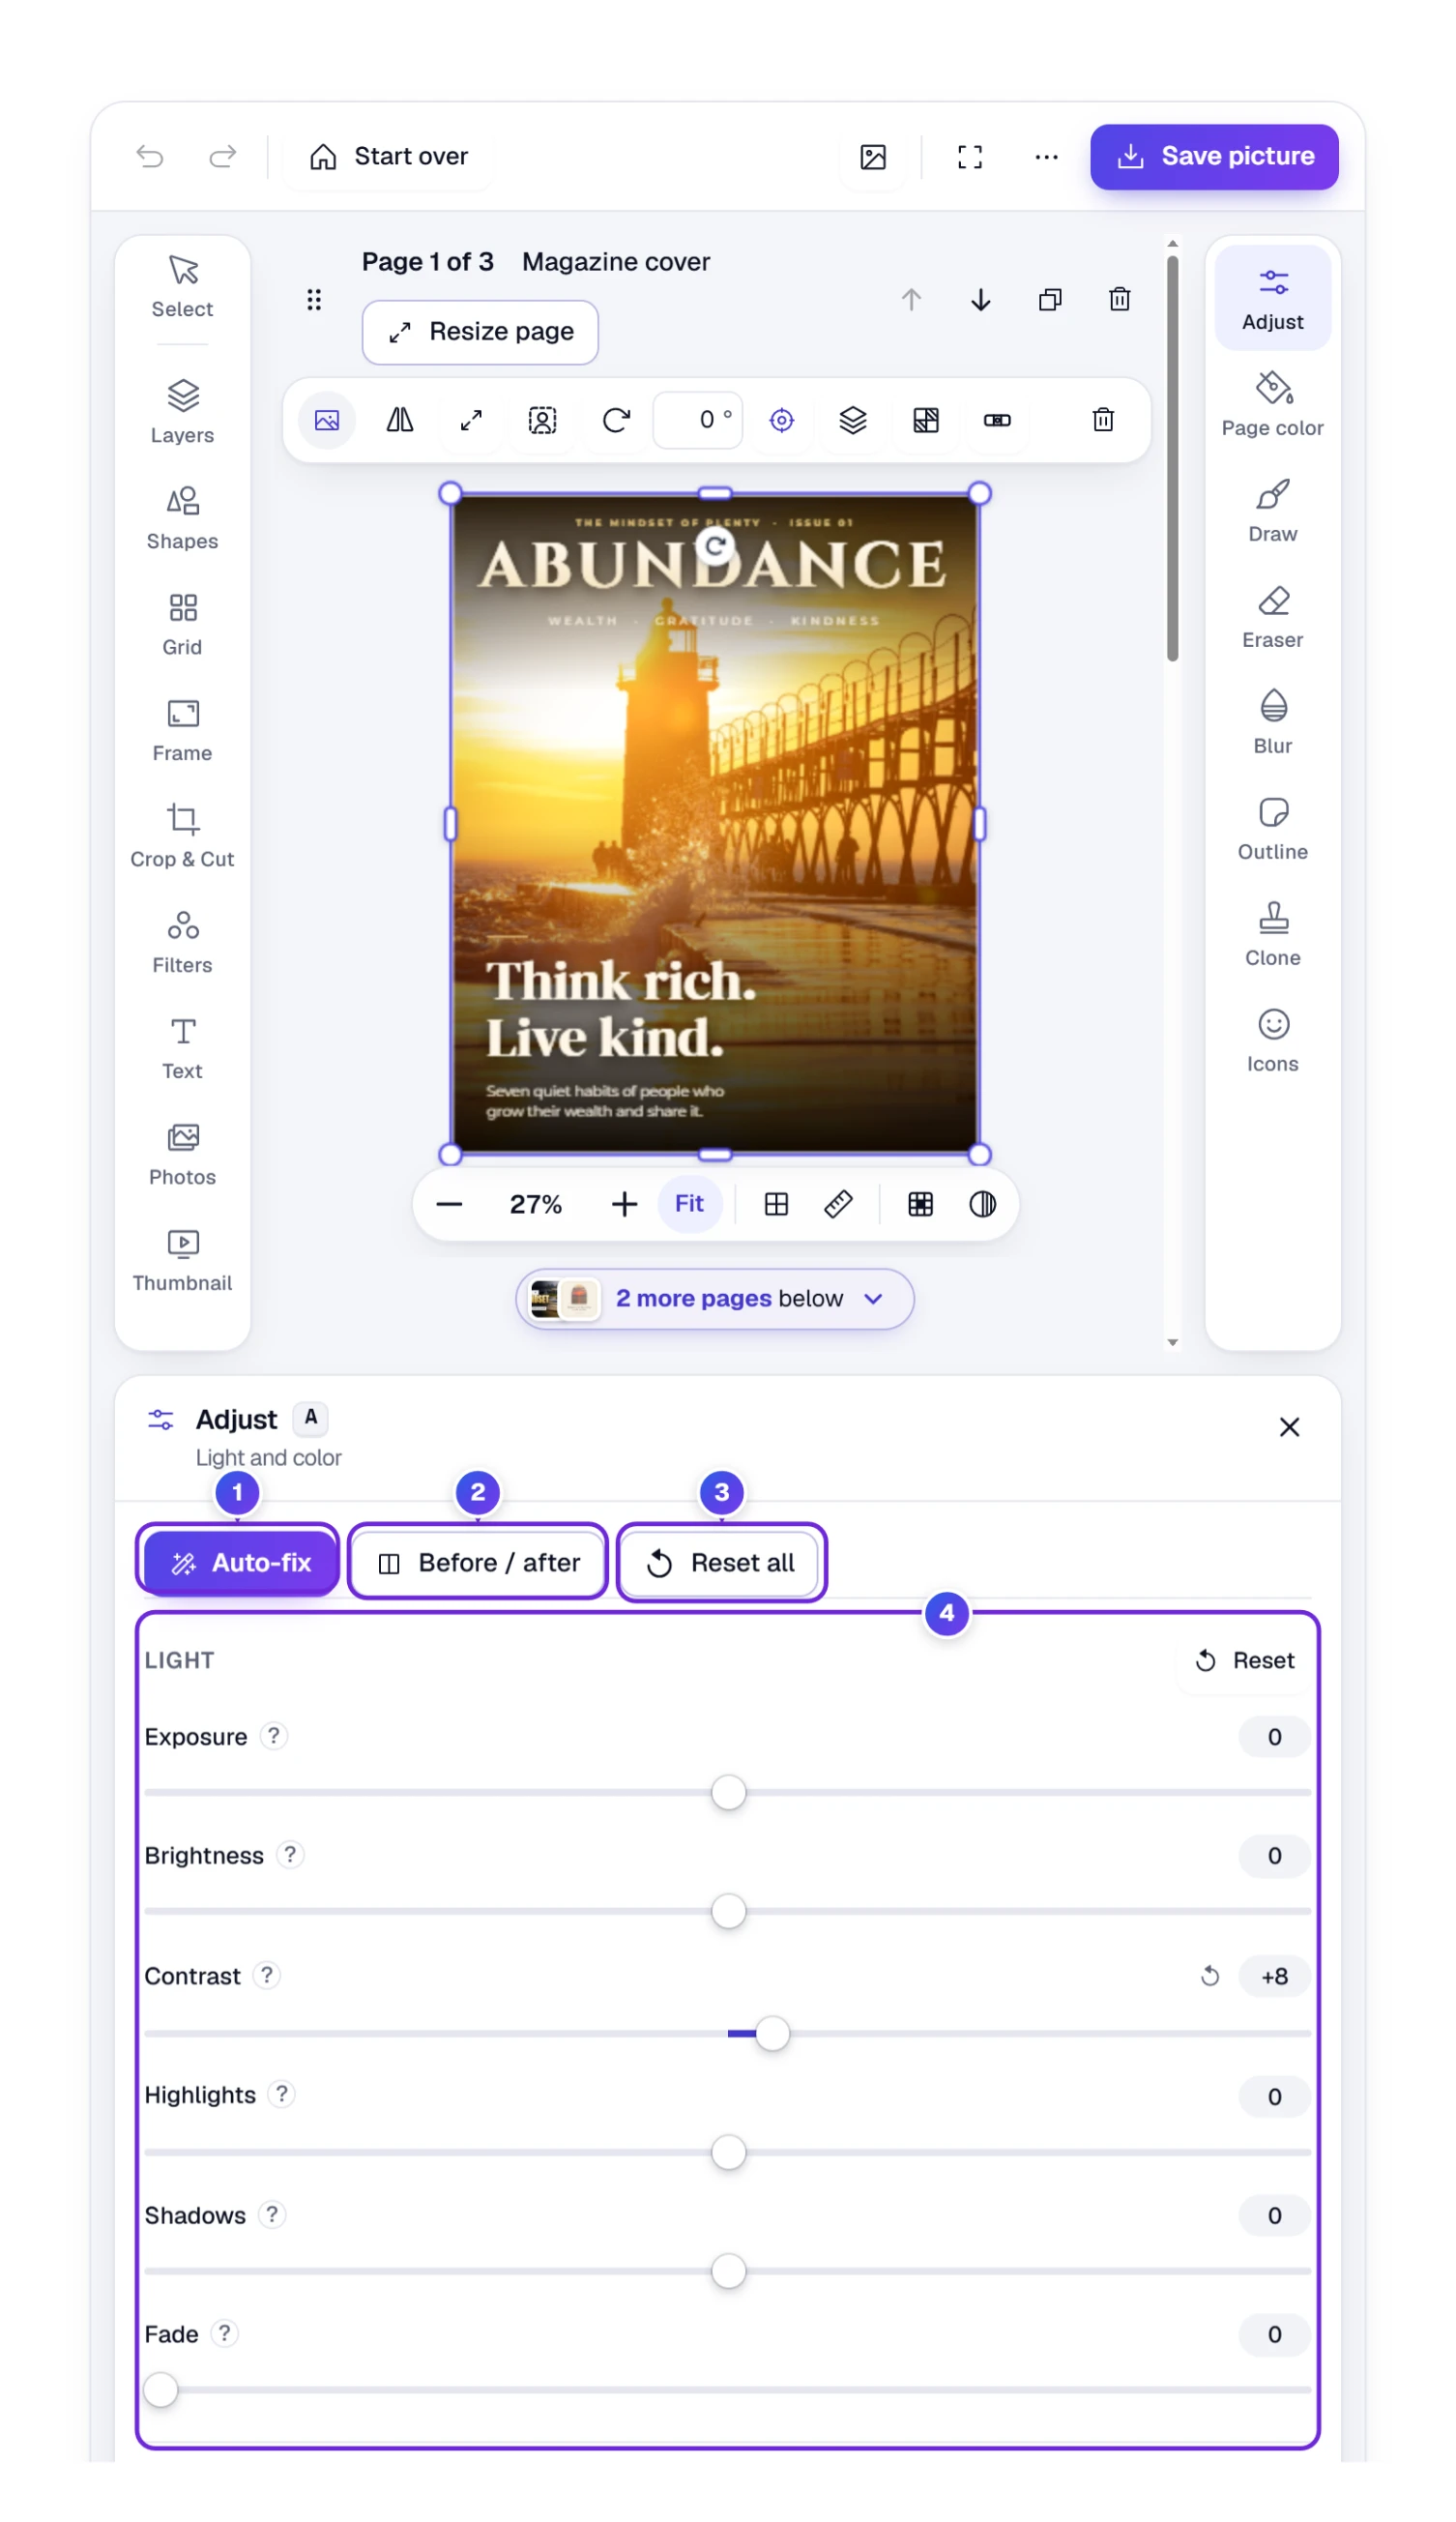This screenshot has height=2522, width=1456.
Task: Click Save picture
Action: click(1214, 157)
